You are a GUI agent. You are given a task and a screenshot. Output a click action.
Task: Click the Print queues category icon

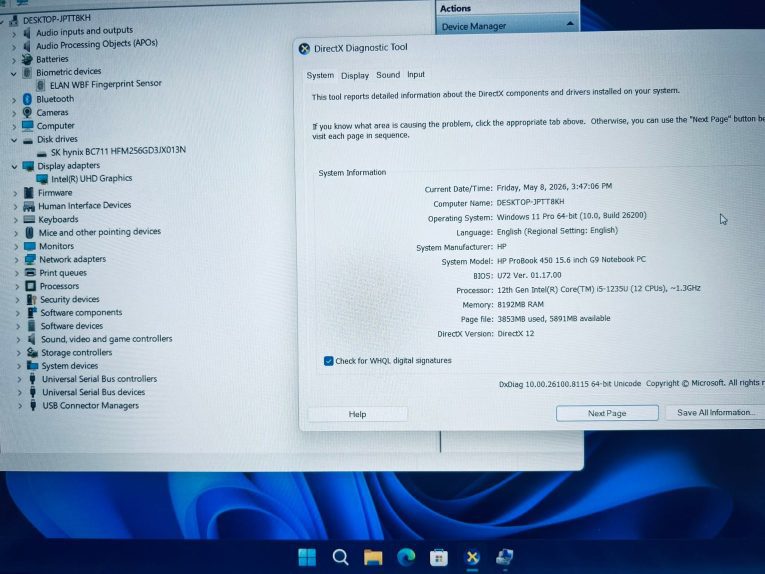30,273
